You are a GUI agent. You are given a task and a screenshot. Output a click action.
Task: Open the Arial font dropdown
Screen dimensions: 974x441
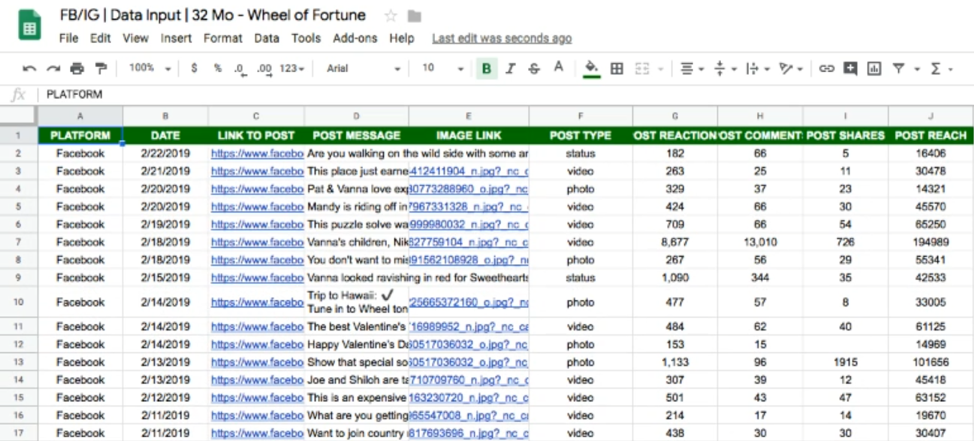click(363, 68)
